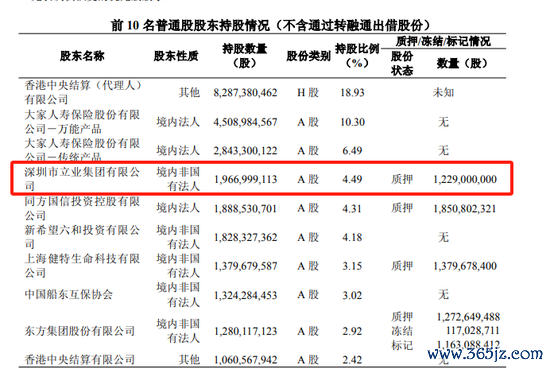Image resolution: width=550 pixels, height=369 pixels.
Task: Select share count 8,287,380,462
Action: pos(245,93)
